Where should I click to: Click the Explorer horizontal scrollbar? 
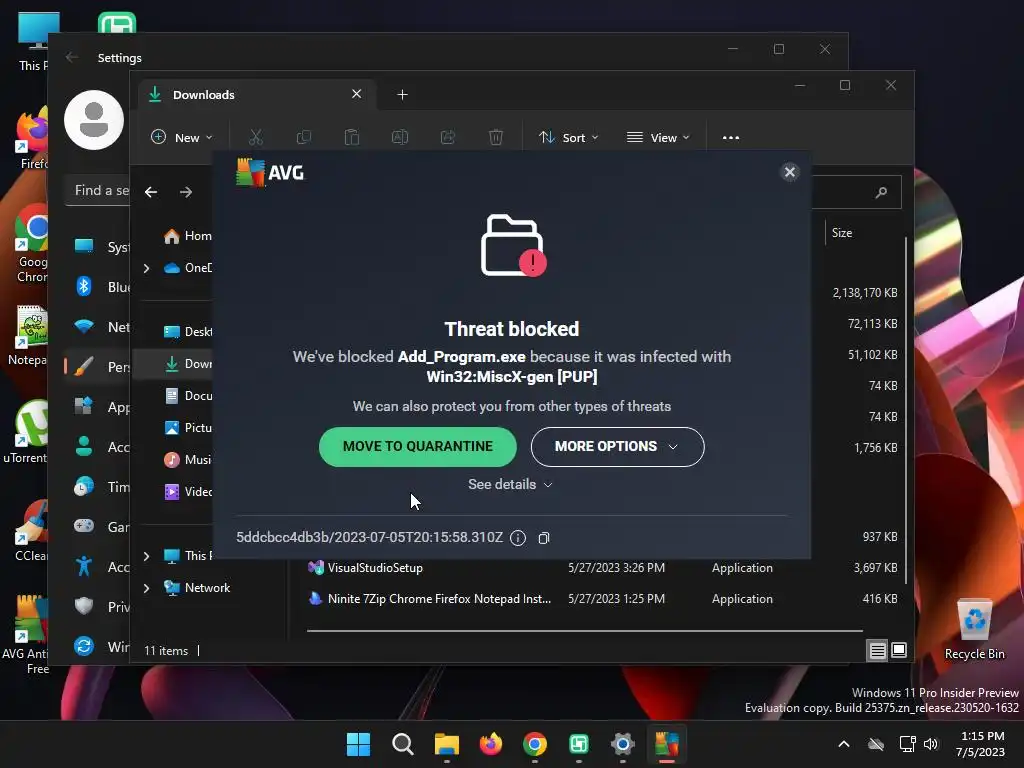tap(584, 631)
